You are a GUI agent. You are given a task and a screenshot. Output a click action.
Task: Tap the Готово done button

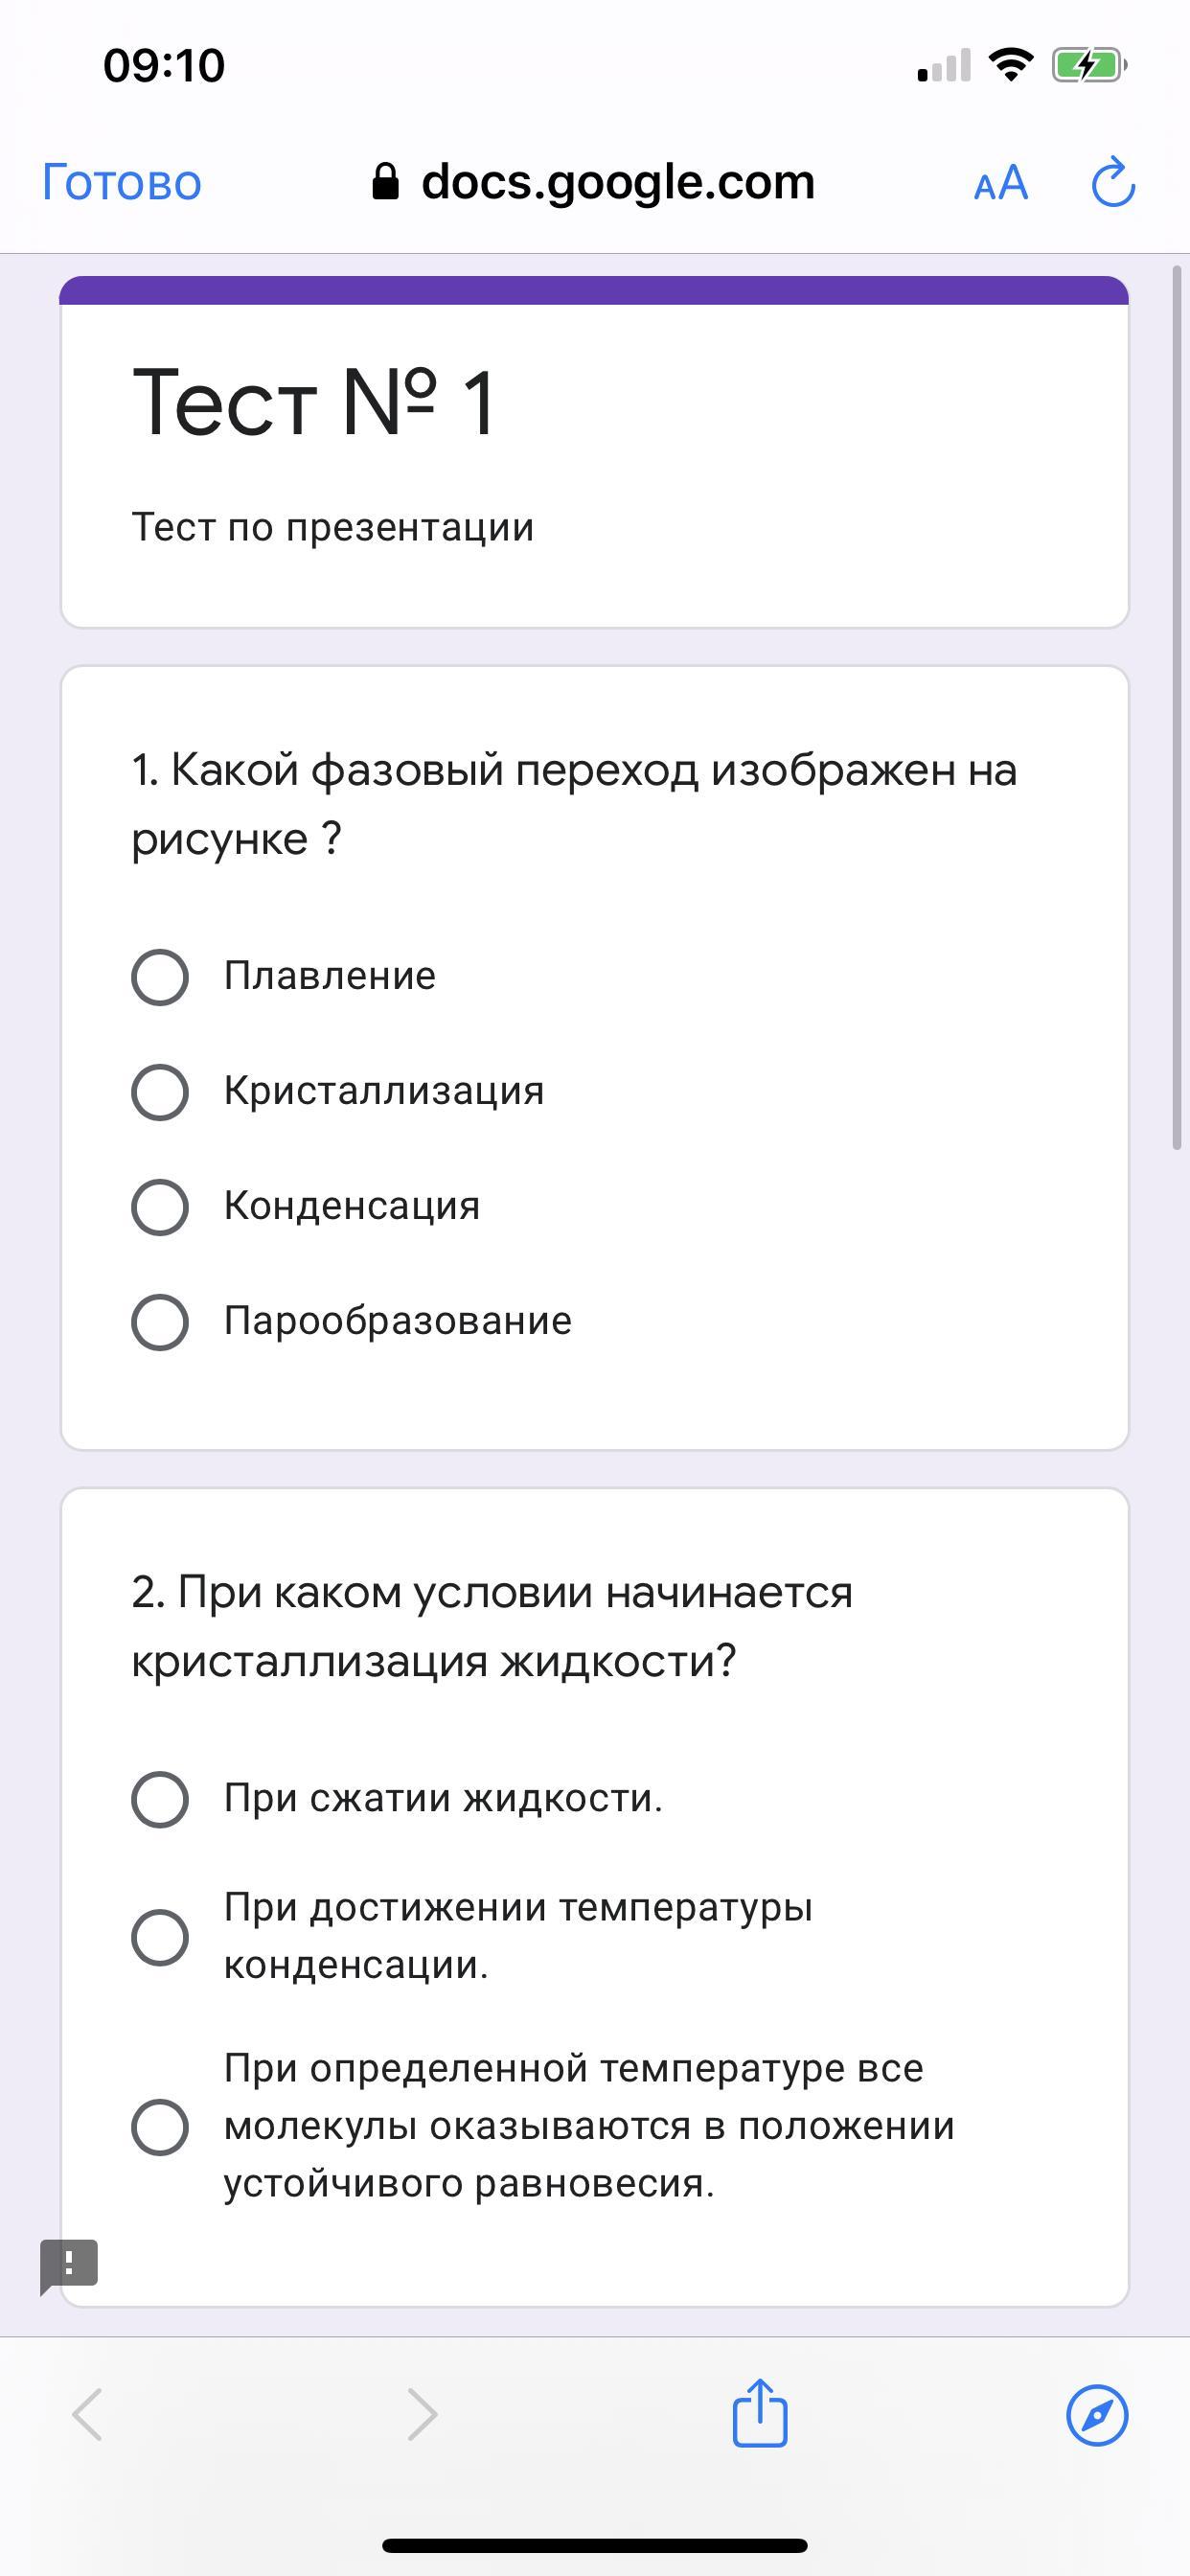[122, 183]
